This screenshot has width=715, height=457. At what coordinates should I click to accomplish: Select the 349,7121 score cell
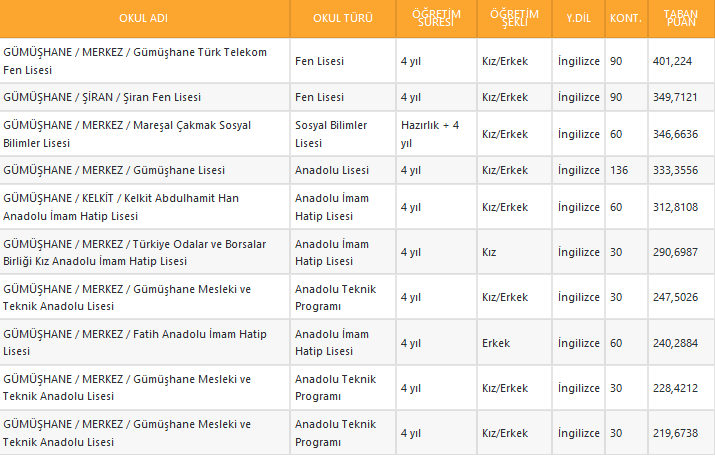click(x=675, y=97)
